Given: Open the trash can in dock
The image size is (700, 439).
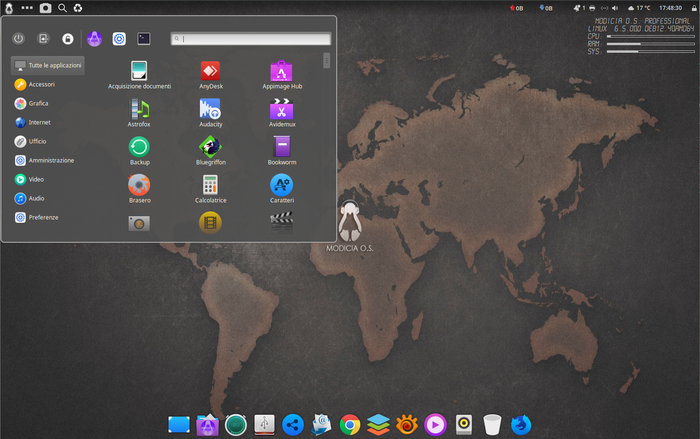Looking at the screenshot, I should click(x=491, y=424).
